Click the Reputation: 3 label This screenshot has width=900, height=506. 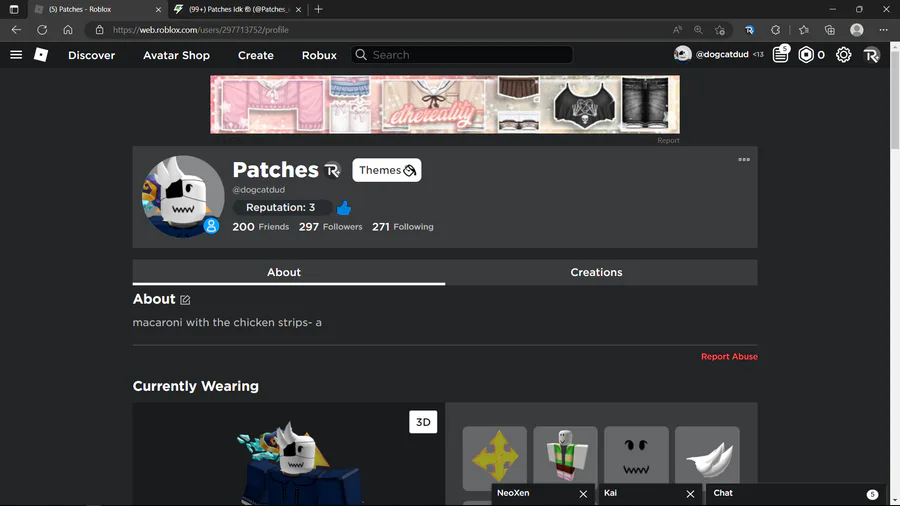281,208
